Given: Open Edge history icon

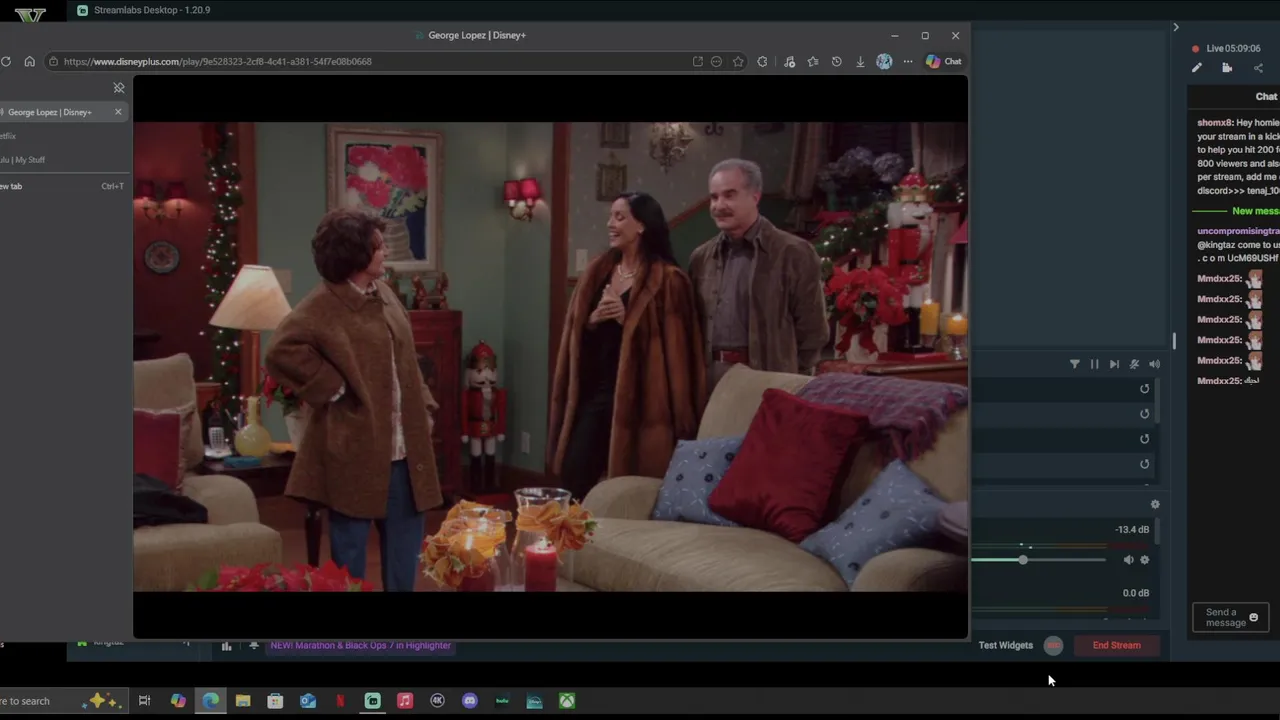Looking at the screenshot, I should (836, 61).
